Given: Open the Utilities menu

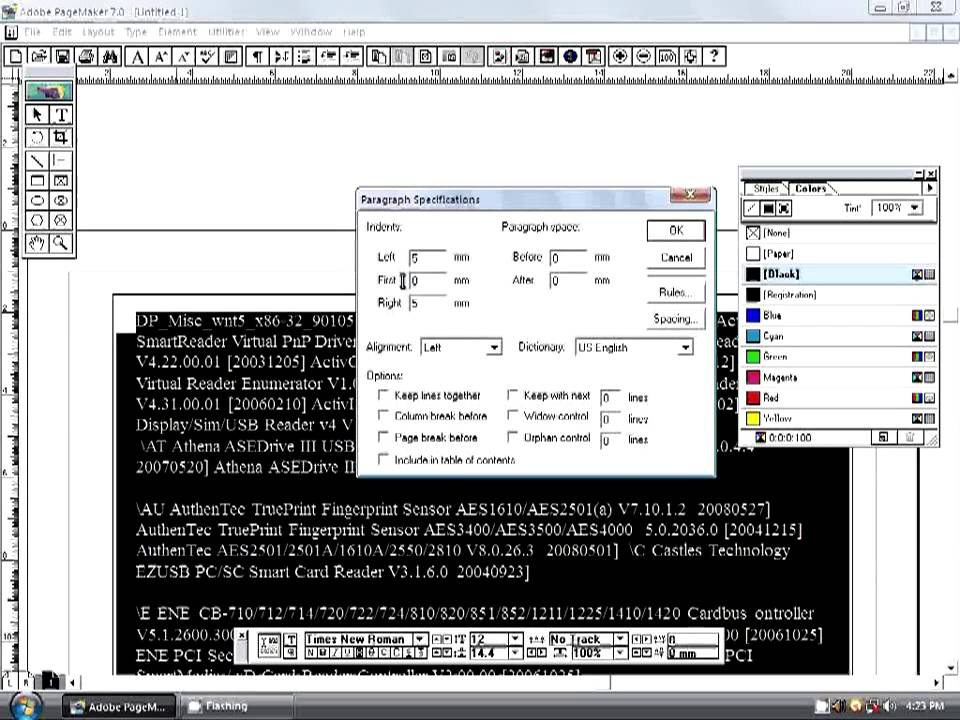Looking at the screenshot, I should [x=227, y=32].
